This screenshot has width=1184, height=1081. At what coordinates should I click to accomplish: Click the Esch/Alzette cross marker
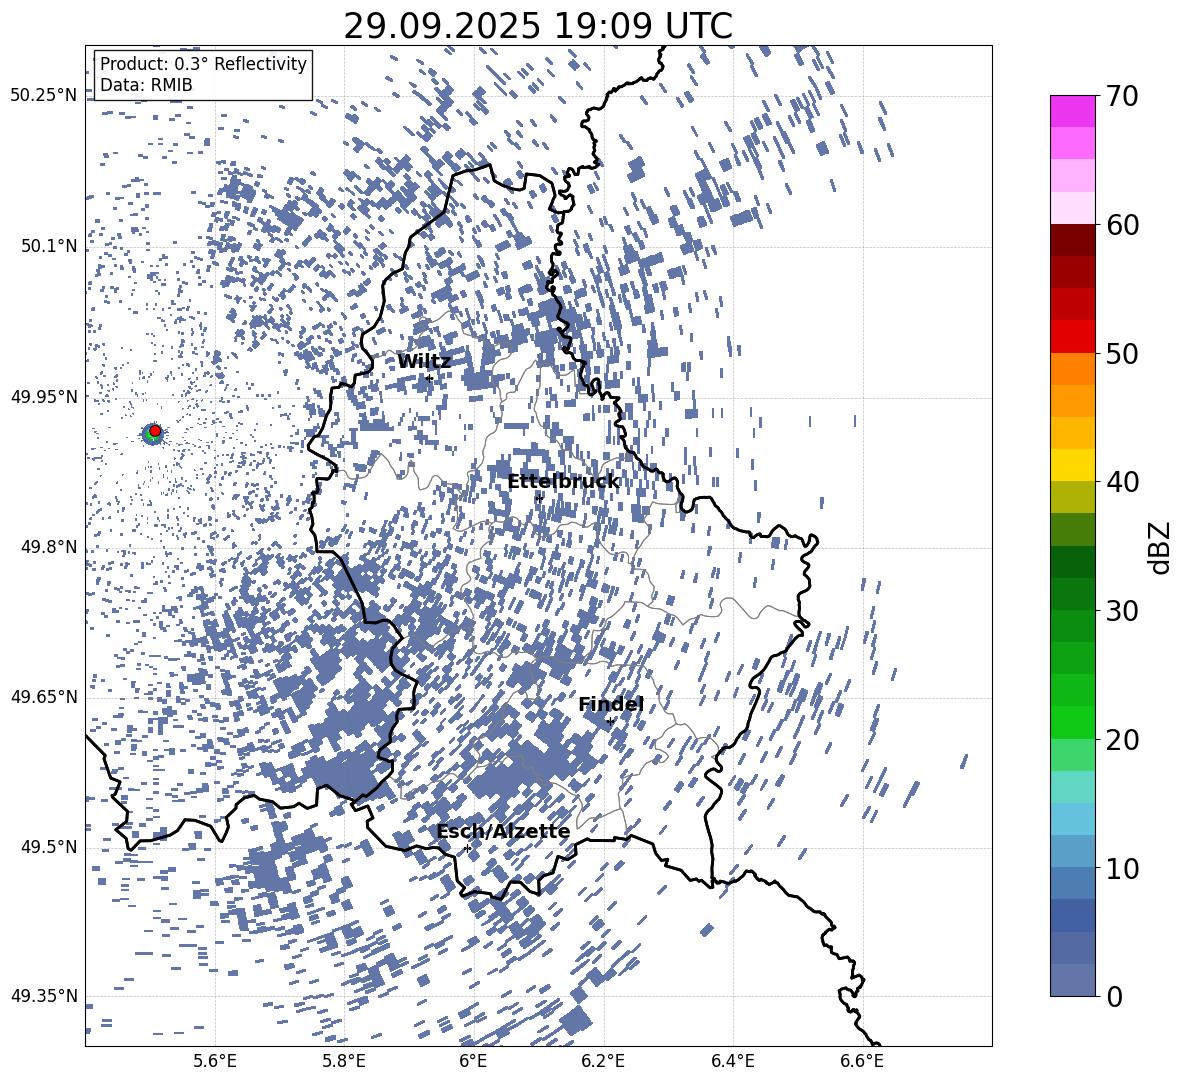pyautogui.click(x=467, y=848)
